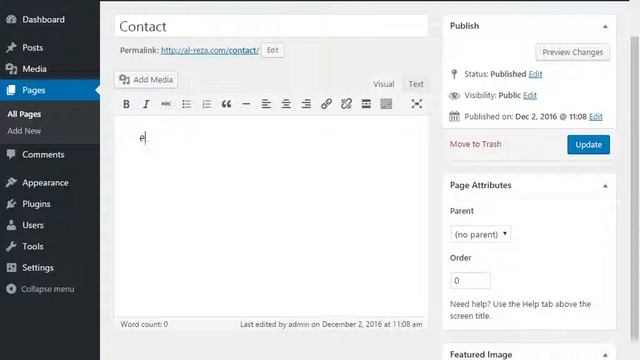Apply italic formatting

coord(146,104)
